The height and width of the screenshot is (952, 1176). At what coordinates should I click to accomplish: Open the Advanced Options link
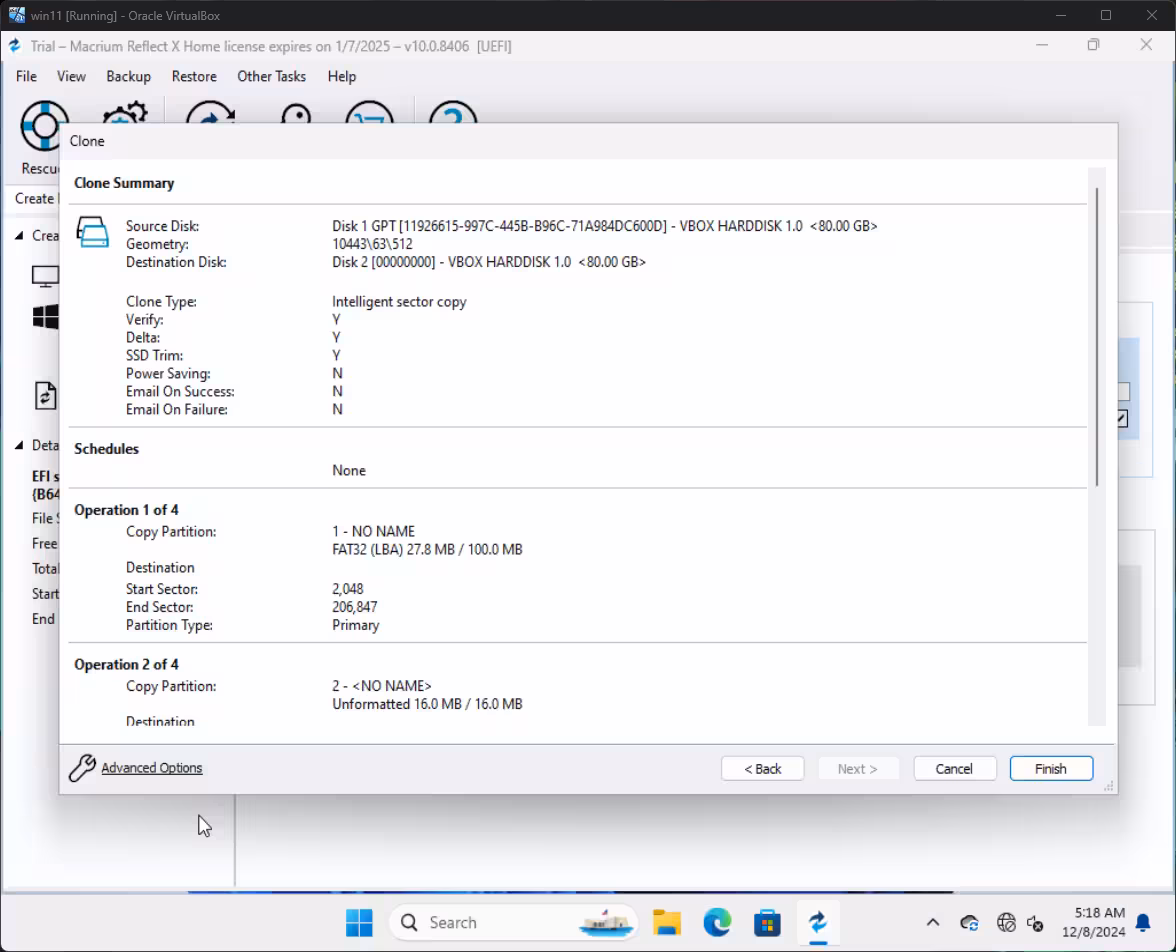pyautogui.click(x=152, y=768)
